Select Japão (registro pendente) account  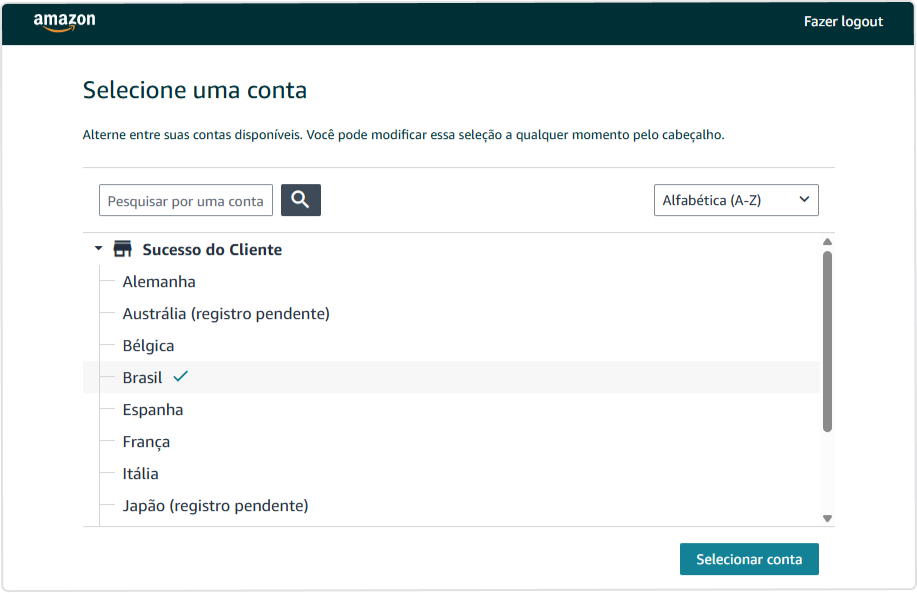point(215,505)
